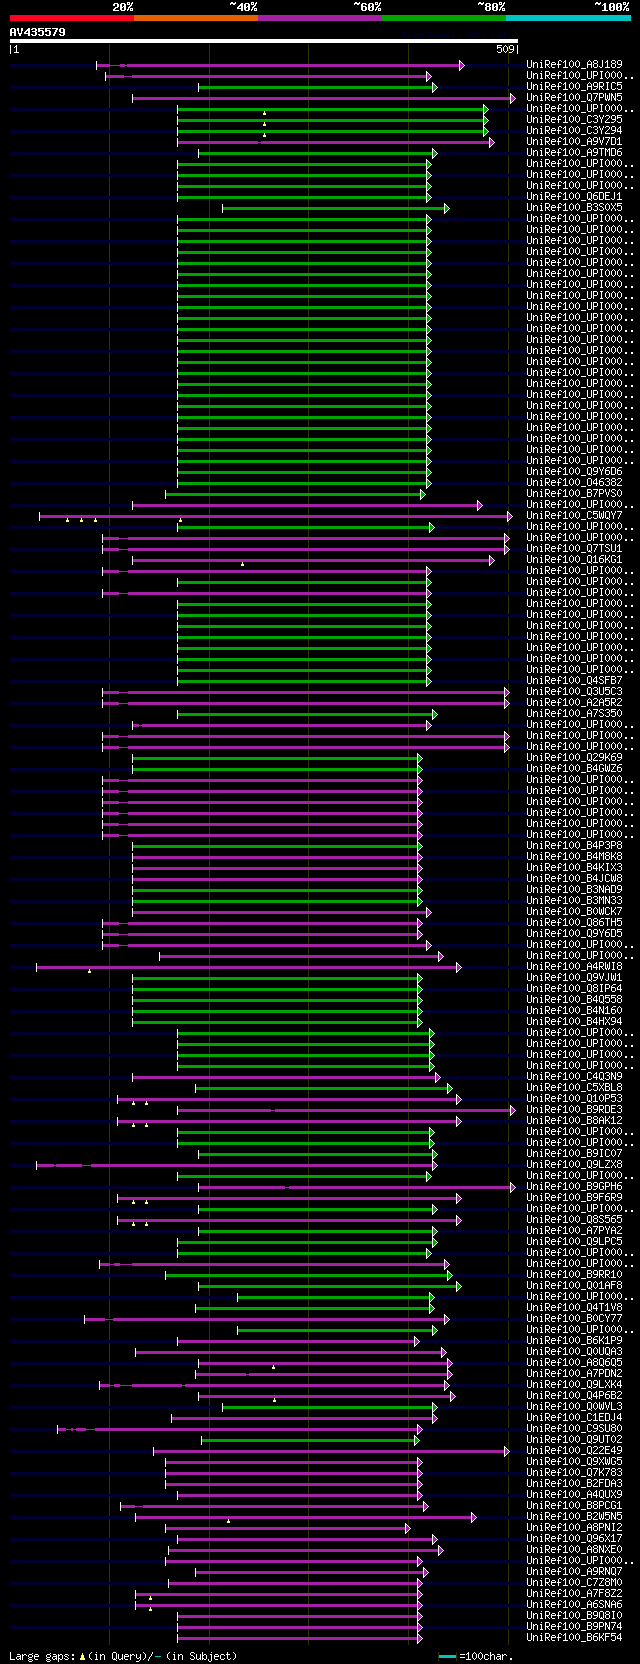
Task: Click the red ~20% identity legend segment
Action: pyautogui.click(x=72, y=18)
